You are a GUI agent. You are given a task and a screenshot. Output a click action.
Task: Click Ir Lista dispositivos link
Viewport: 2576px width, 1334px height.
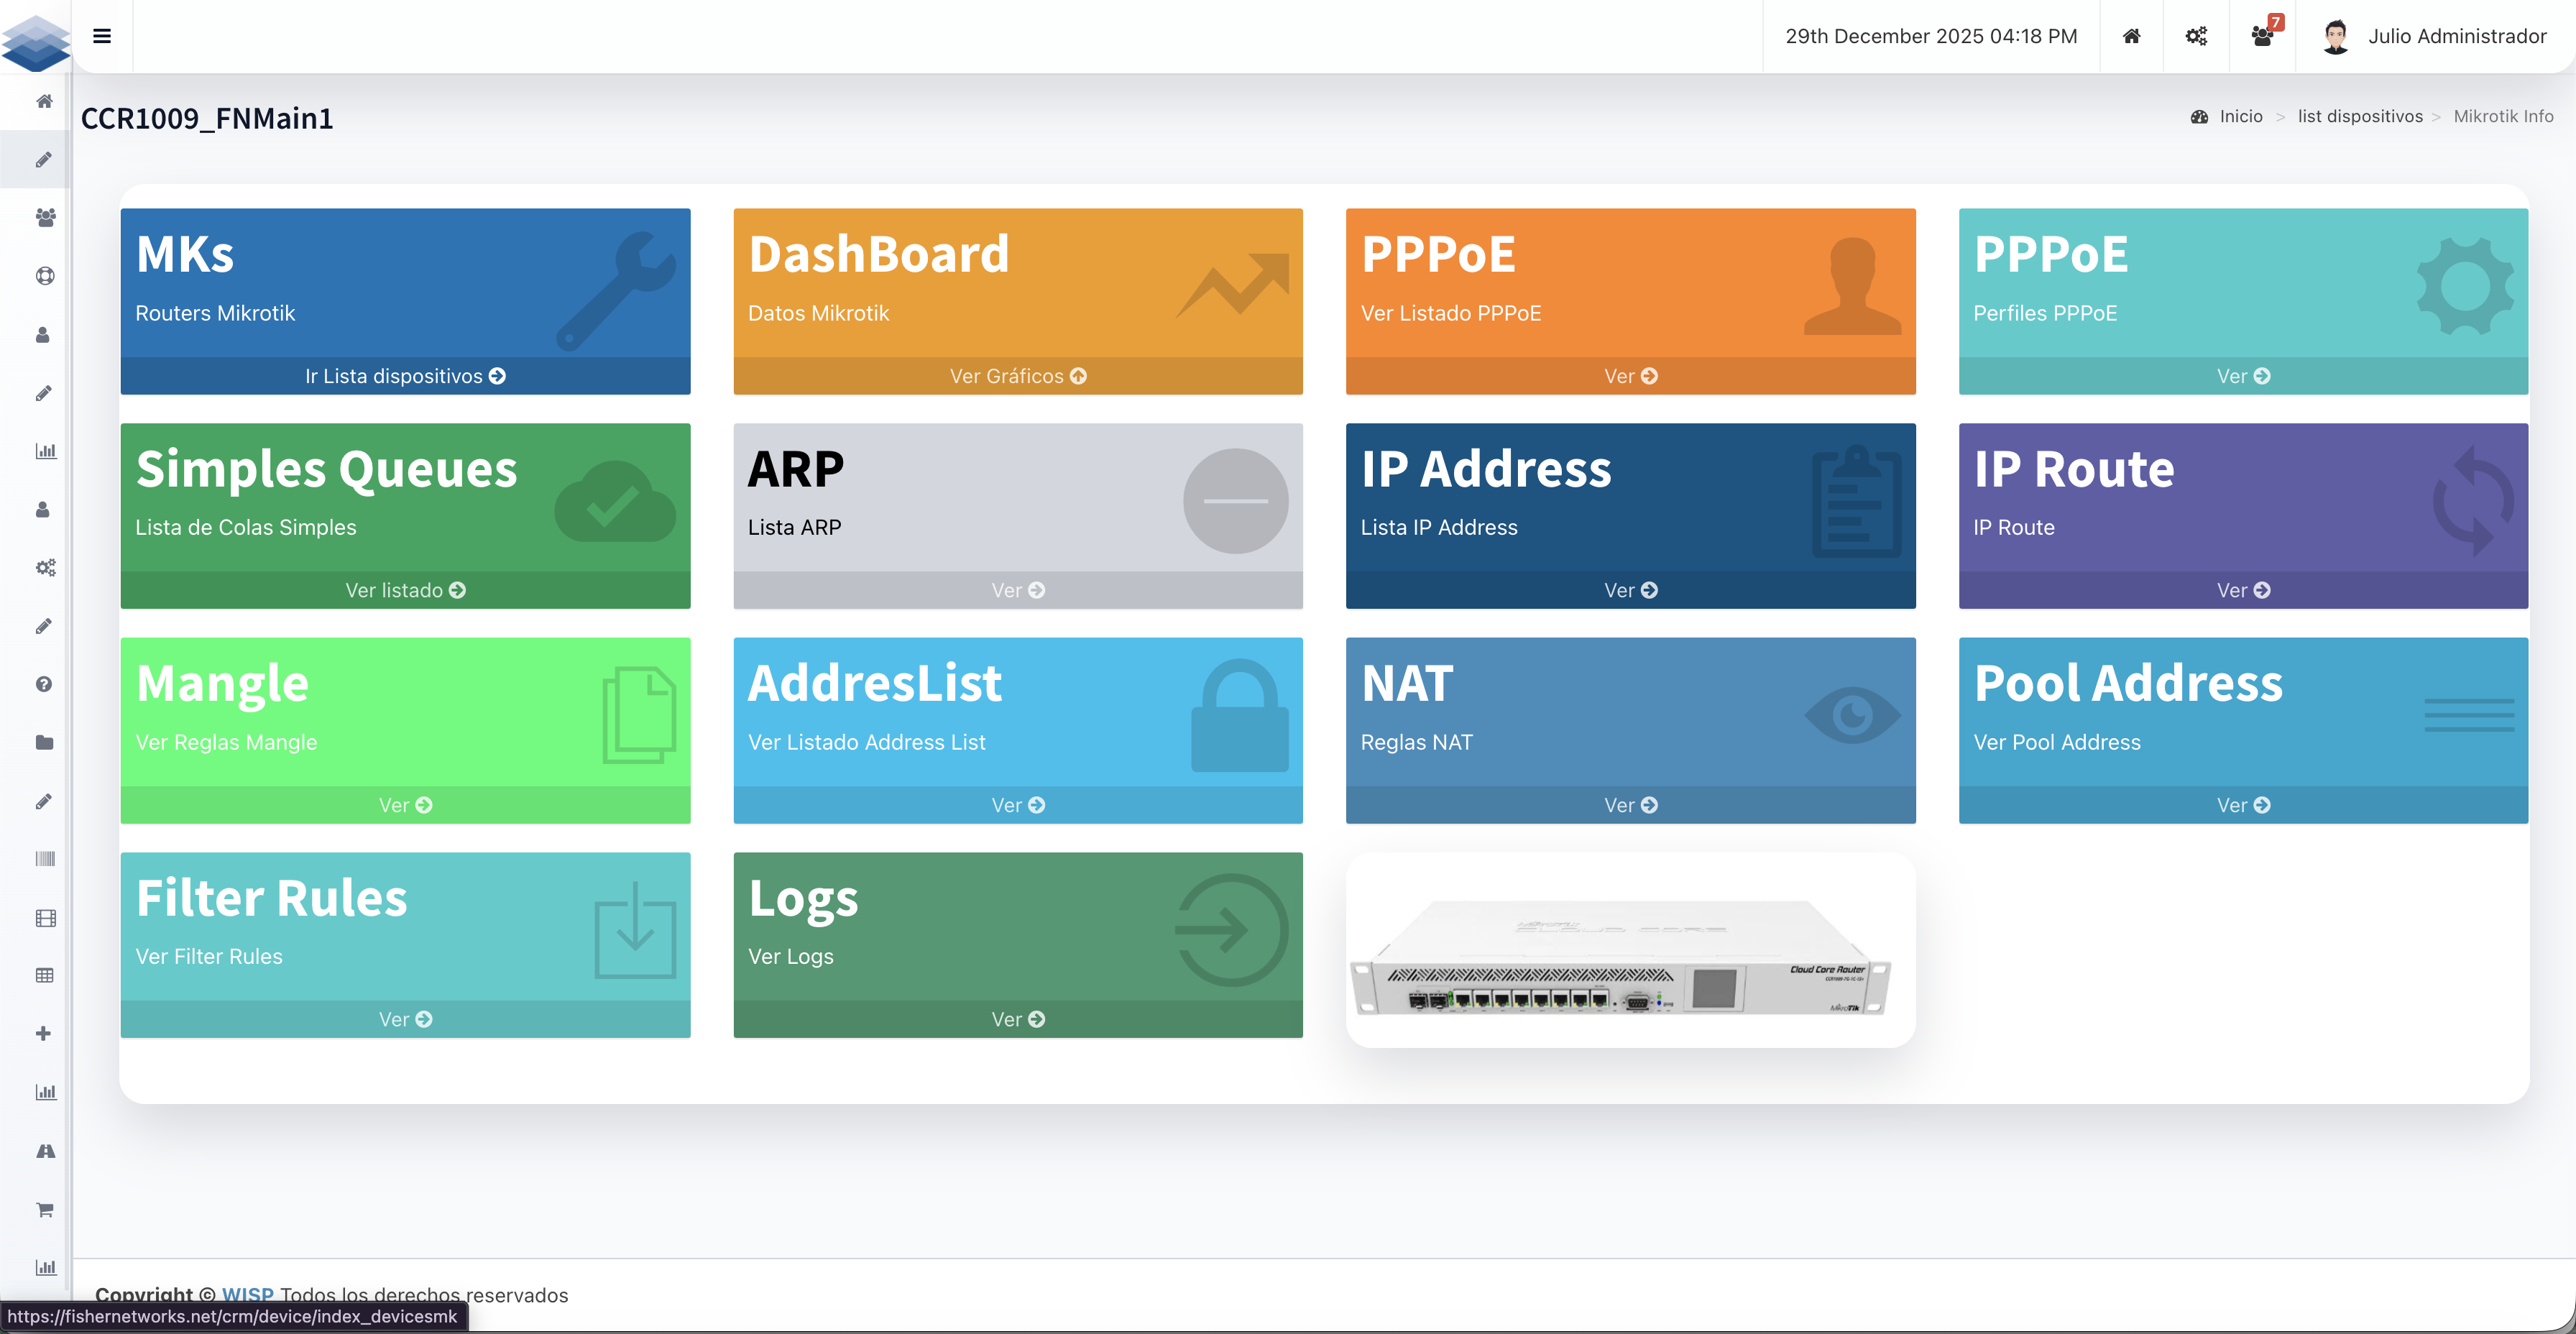(x=405, y=376)
